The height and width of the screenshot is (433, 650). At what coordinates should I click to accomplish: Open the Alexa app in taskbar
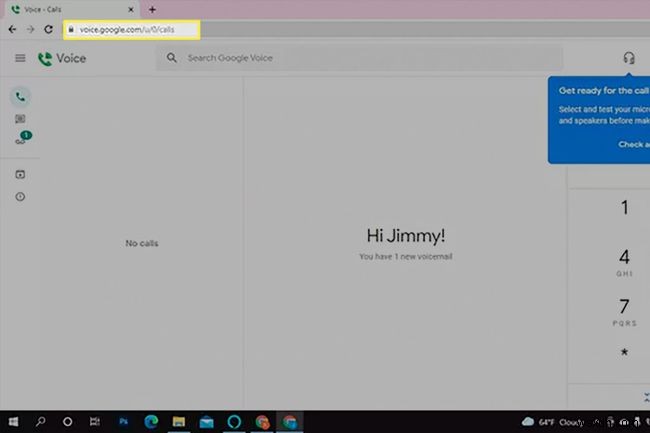click(x=234, y=422)
